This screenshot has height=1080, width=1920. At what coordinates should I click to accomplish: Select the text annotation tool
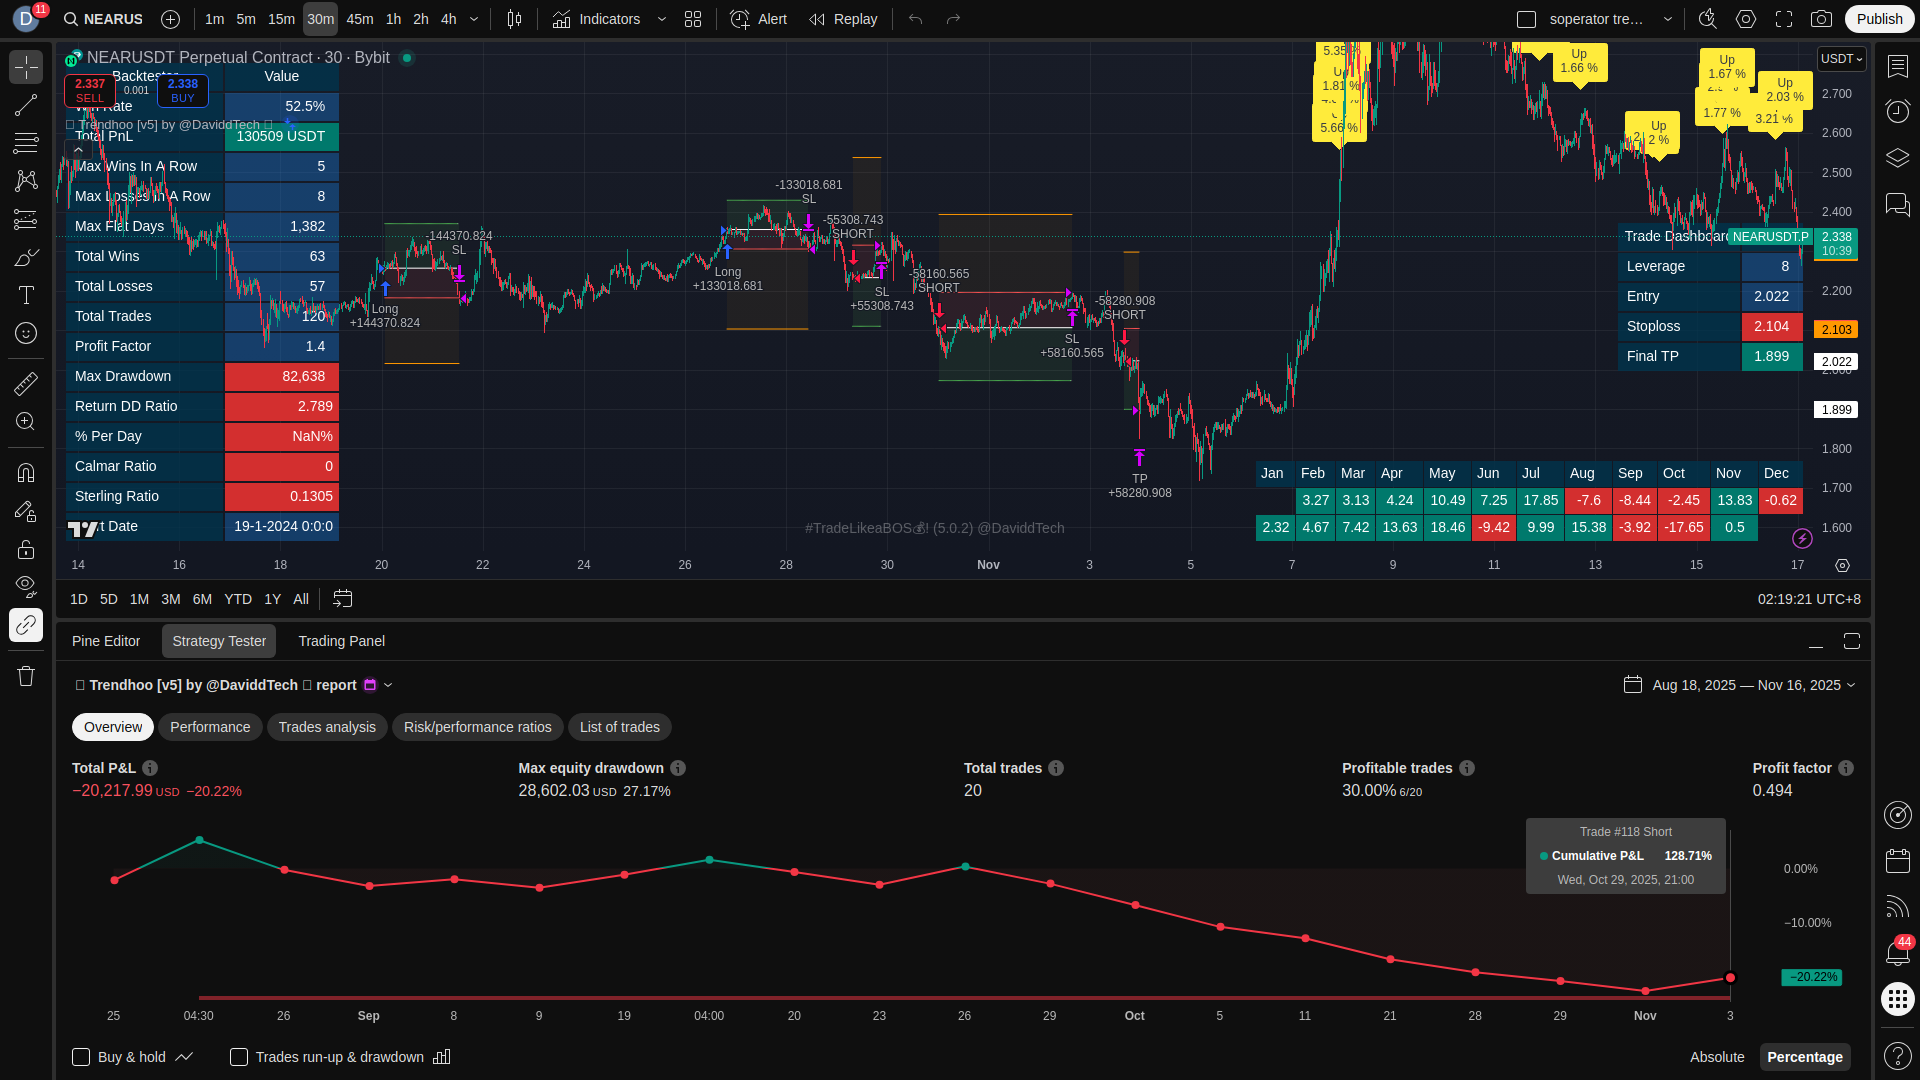(x=26, y=295)
